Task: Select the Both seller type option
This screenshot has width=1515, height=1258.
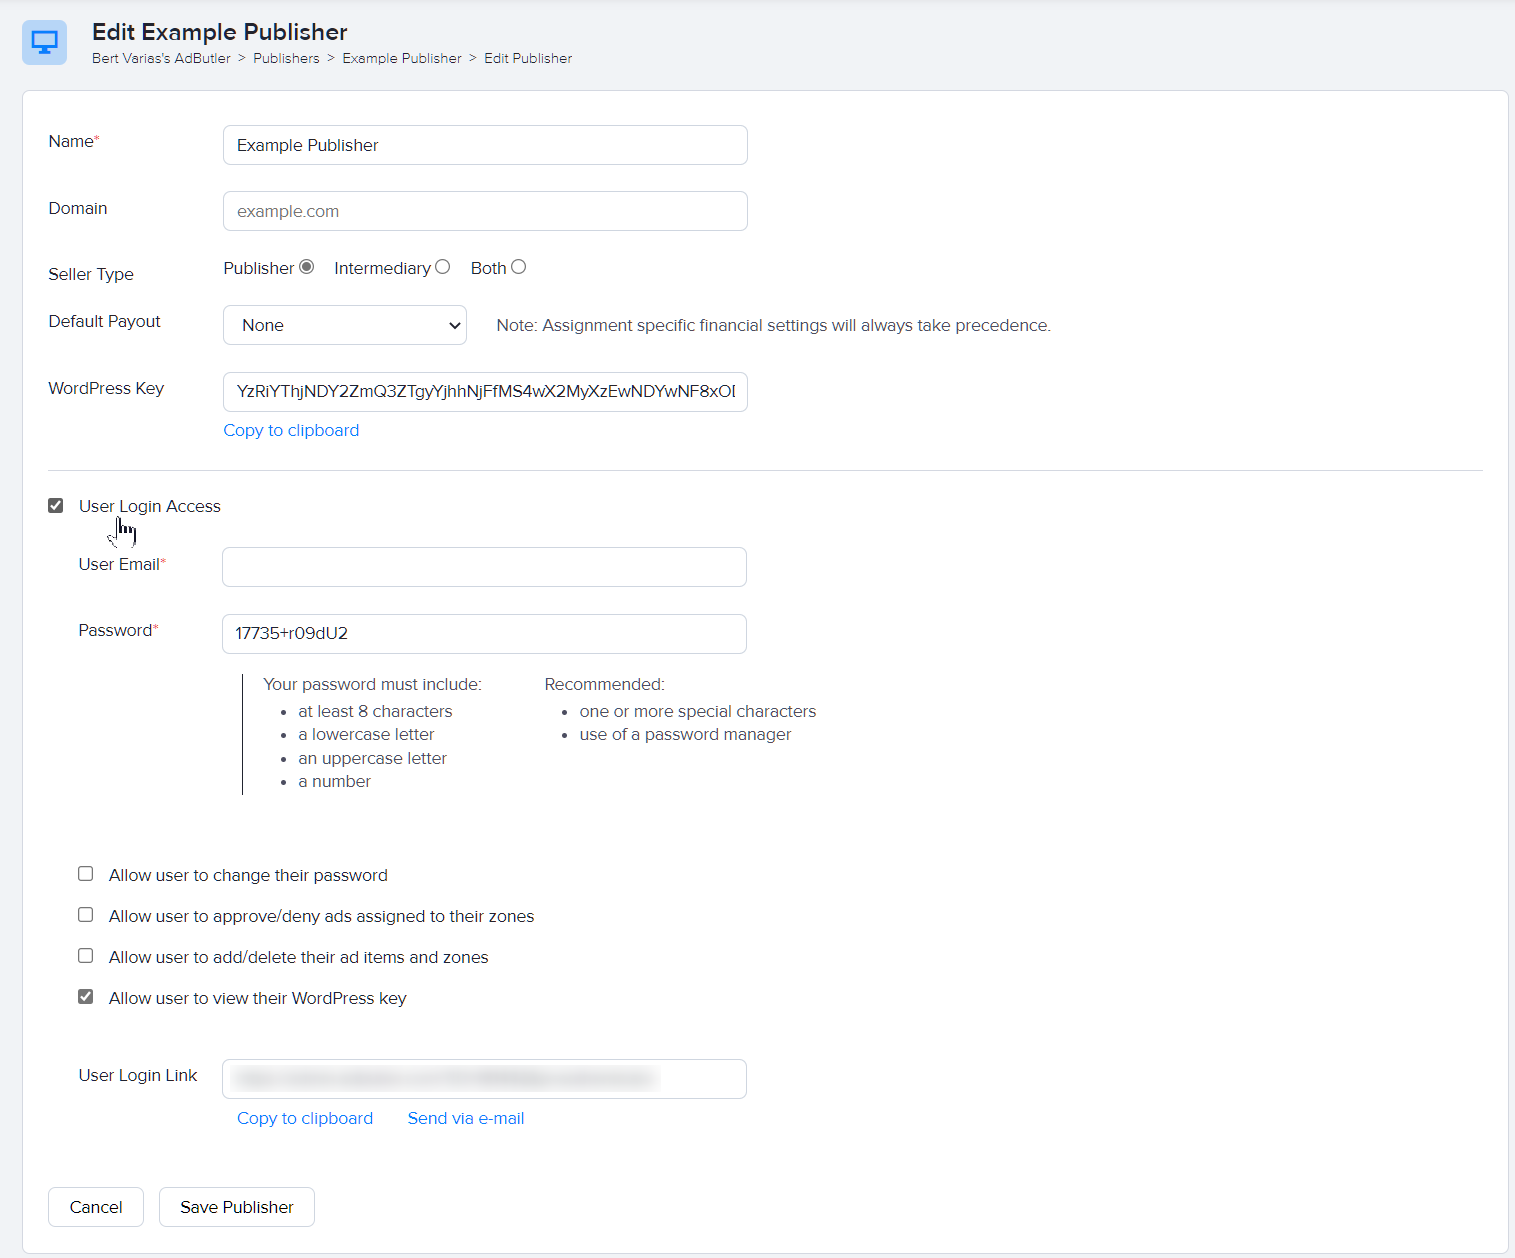Action: 518,266
